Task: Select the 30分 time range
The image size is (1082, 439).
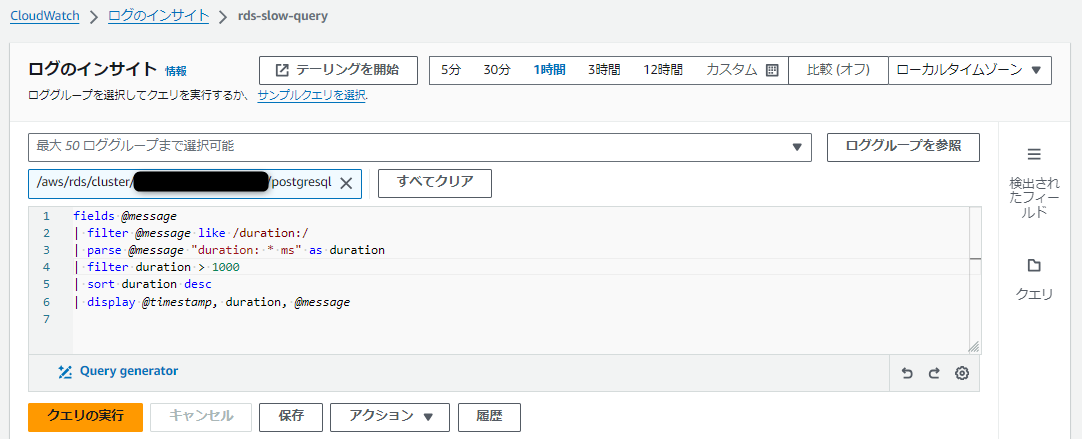Action: pyautogui.click(x=497, y=70)
